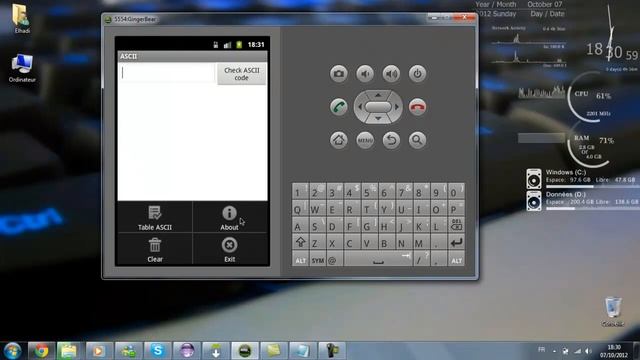Select the Clear menu option
640x360 pixels.
point(155,249)
